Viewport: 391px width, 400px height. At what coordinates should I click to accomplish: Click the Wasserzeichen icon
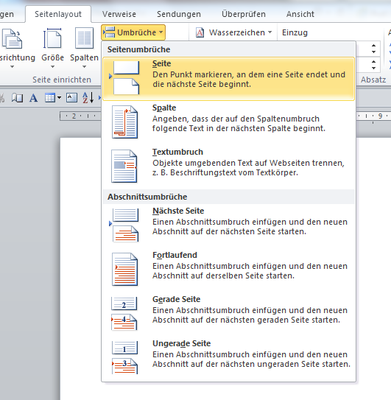pos(200,33)
